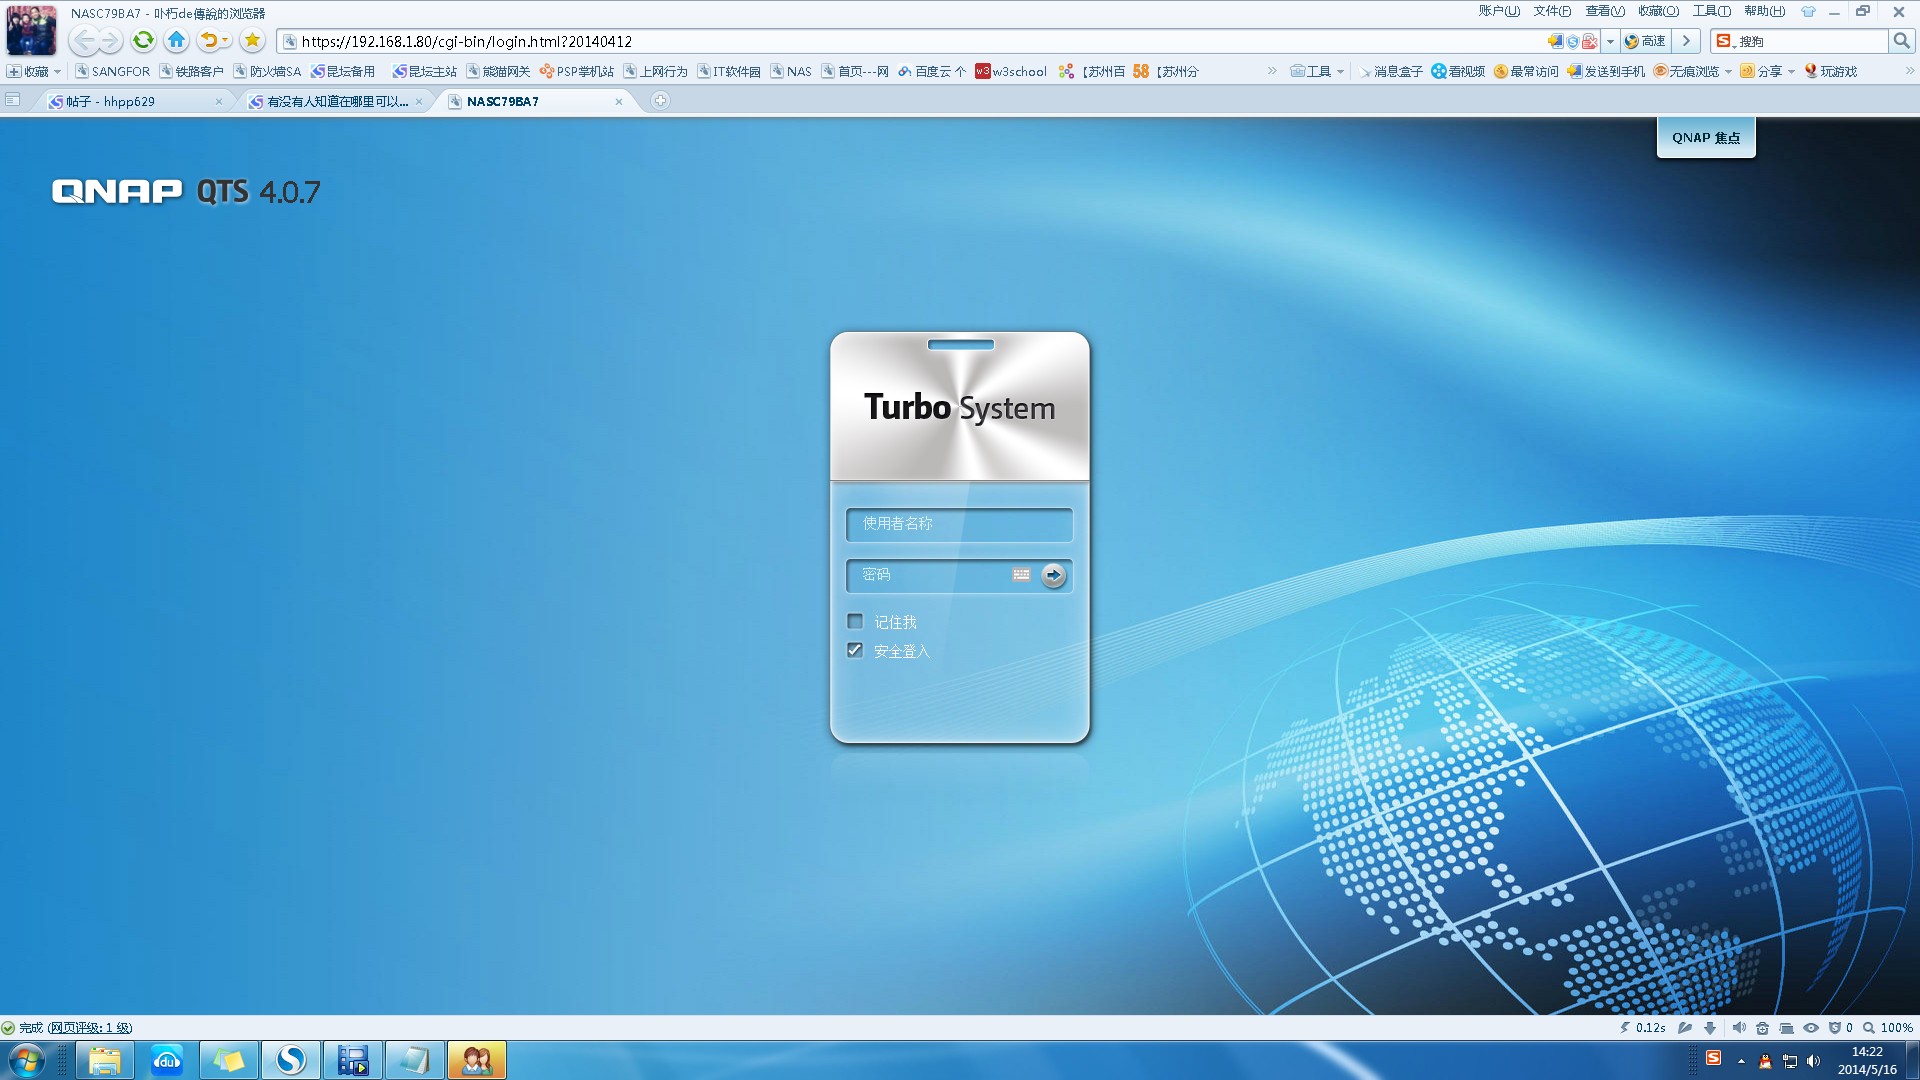1920x1080 pixels.
Task: Click the status bar shield block counter
Action: click(x=1840, y=1027)
